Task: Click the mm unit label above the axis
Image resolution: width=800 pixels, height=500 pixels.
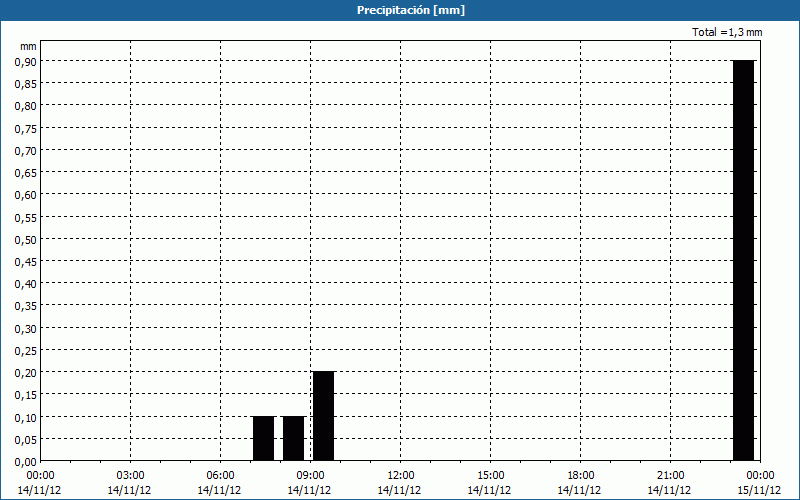Action: click(x=28, y=46)
